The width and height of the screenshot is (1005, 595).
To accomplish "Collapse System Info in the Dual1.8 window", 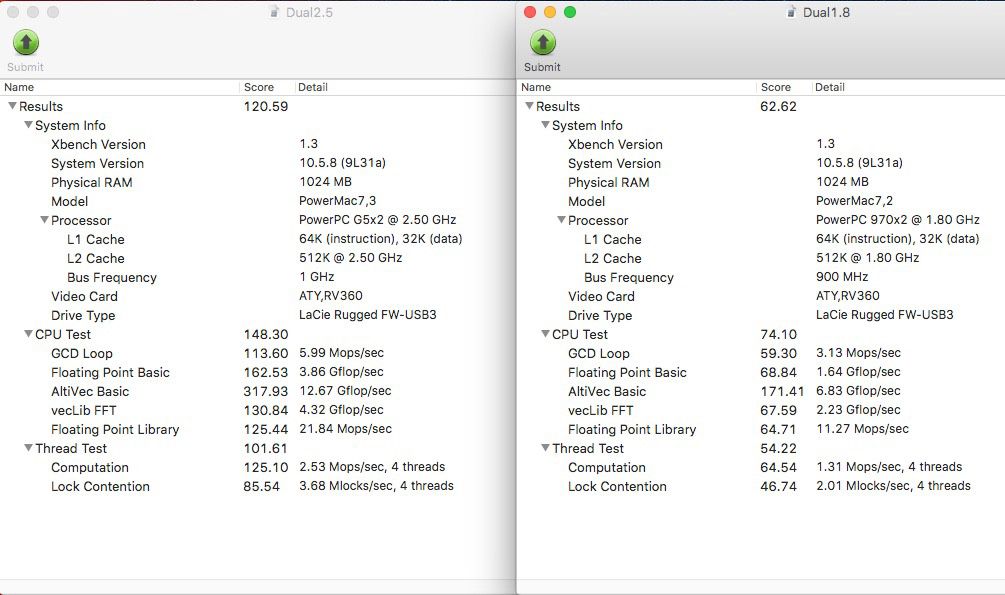I will [545, 125].
